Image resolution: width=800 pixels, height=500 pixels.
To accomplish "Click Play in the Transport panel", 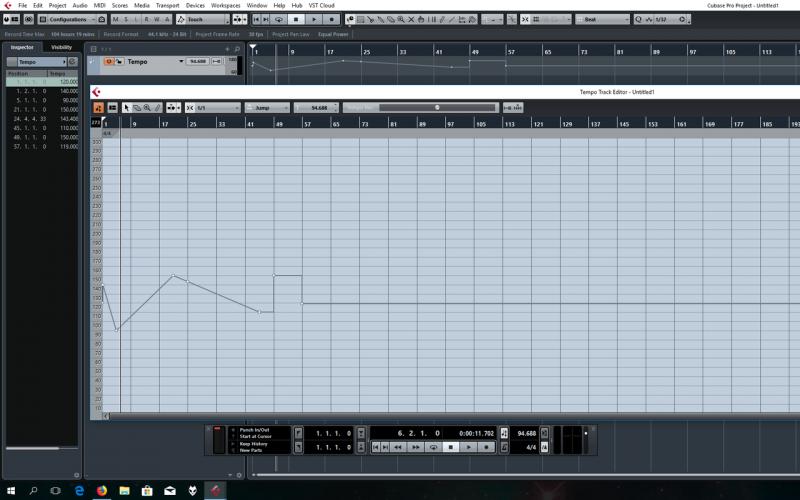I will 468,447.
